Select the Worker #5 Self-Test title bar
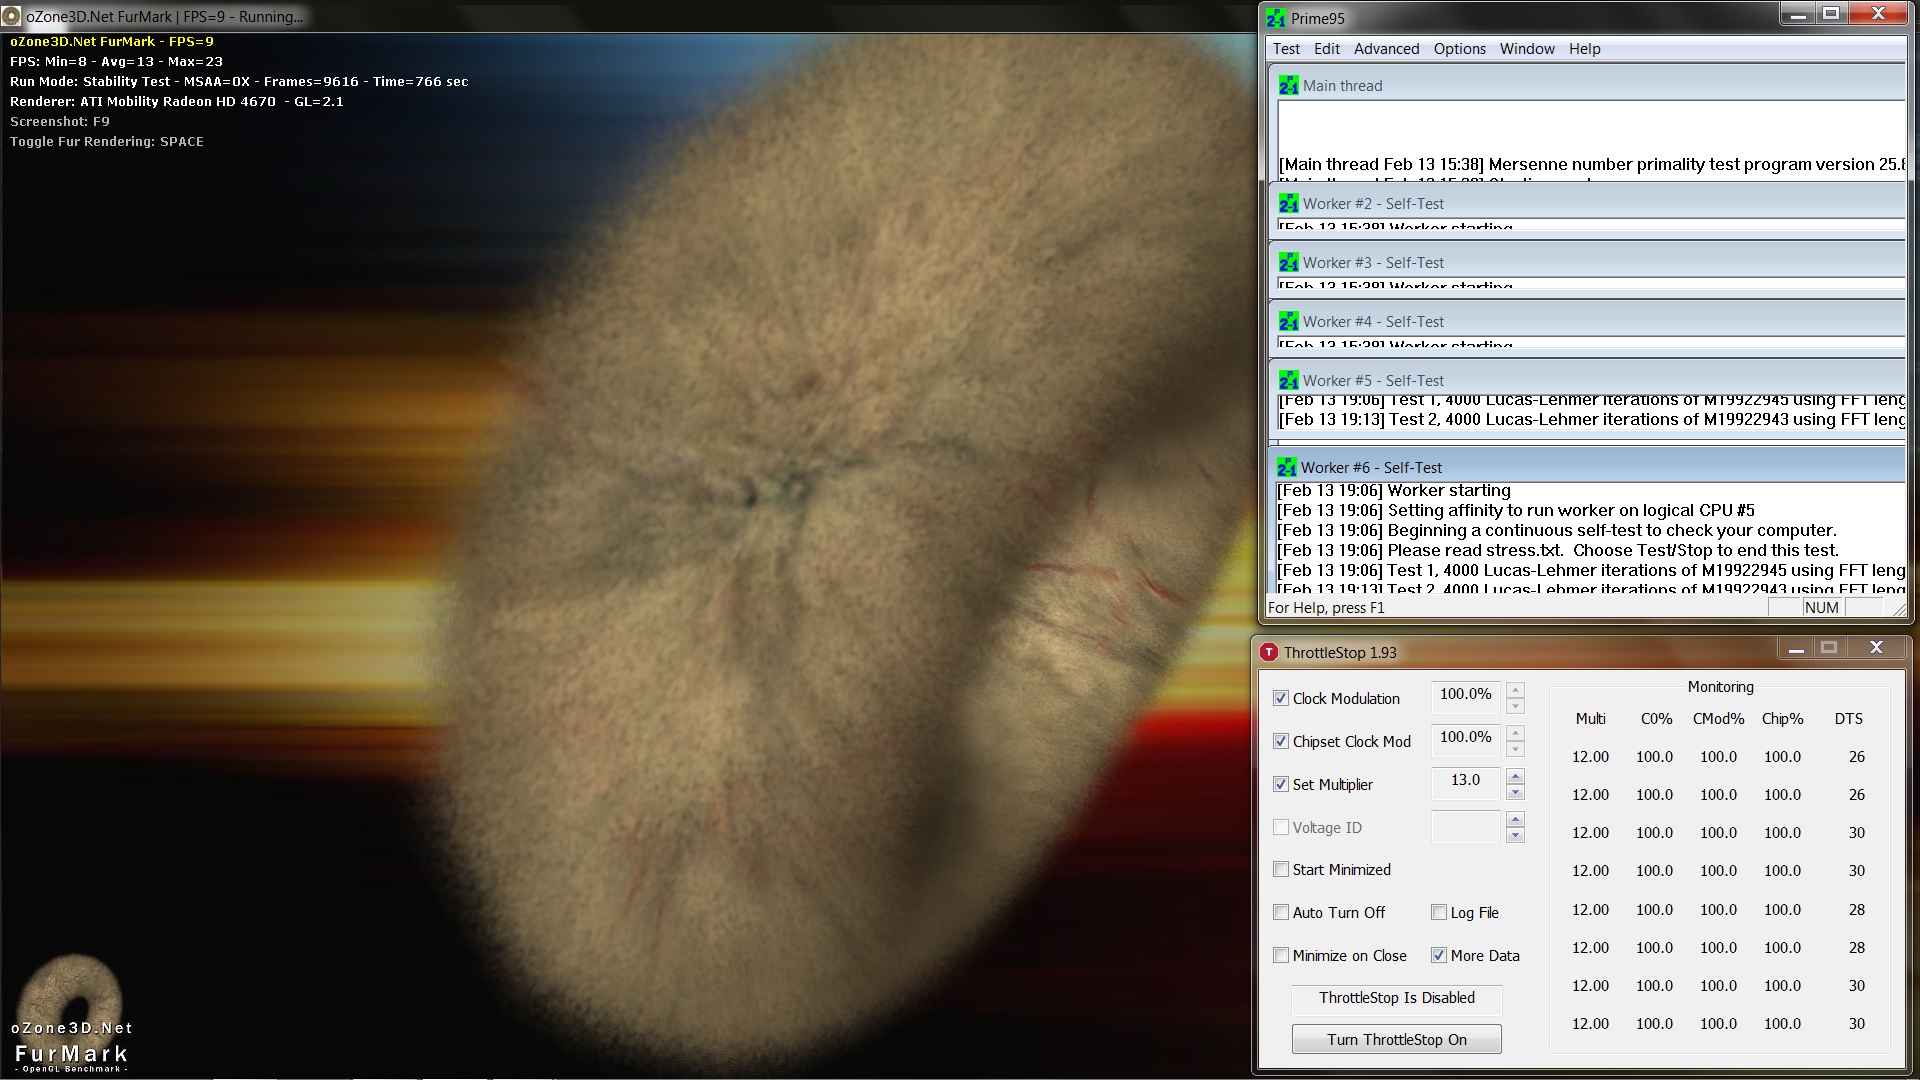Viewport: 1920px width, 1080px height. [1589, 381]
